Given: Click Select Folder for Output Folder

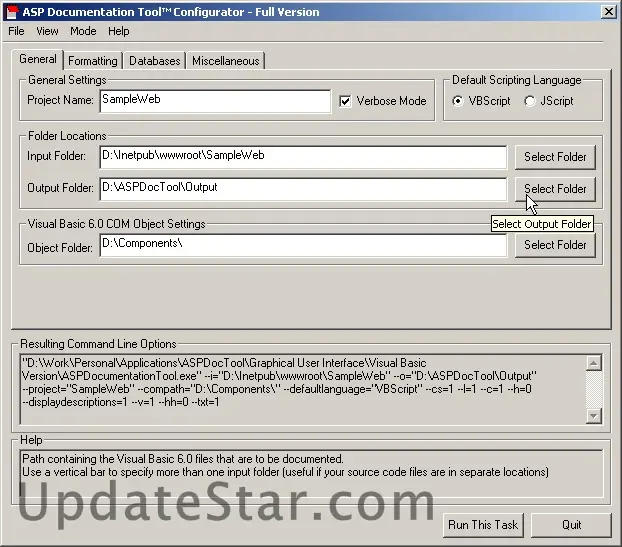Looking at the screenshot, I should (555, 189).
